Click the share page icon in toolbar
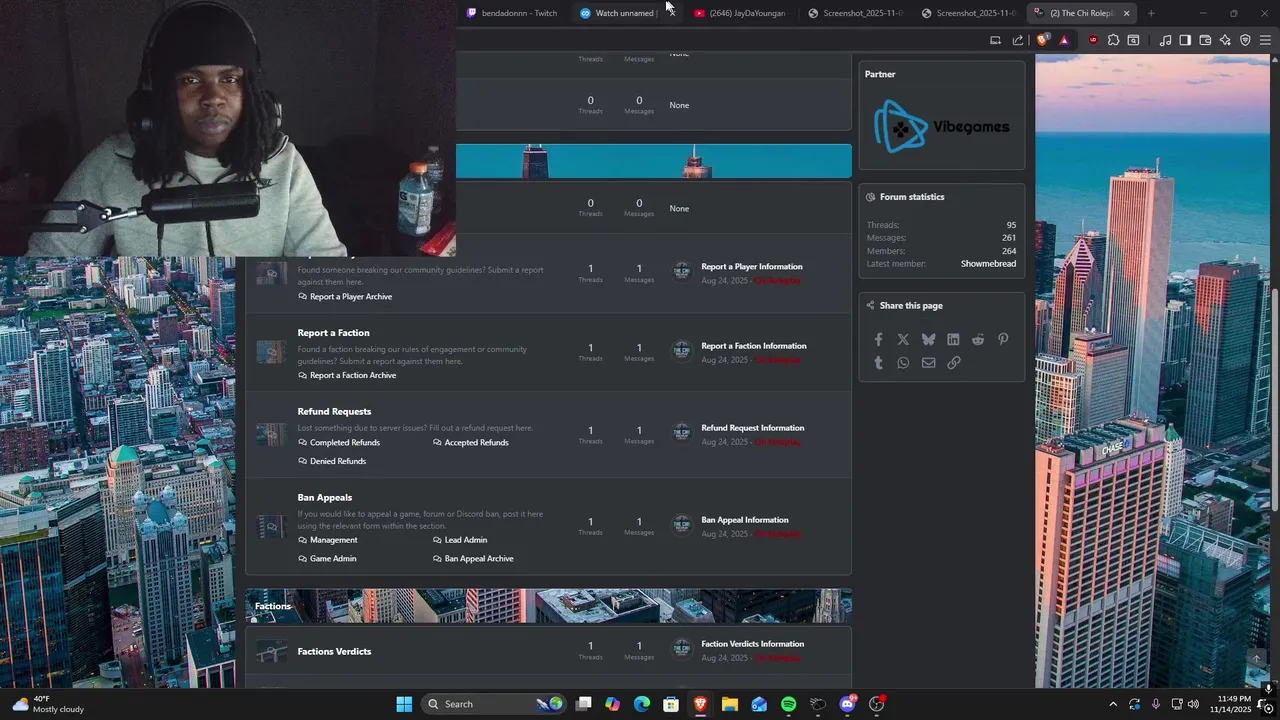The width and height of the screenshot is (1280, 720). coord(1018,40)
